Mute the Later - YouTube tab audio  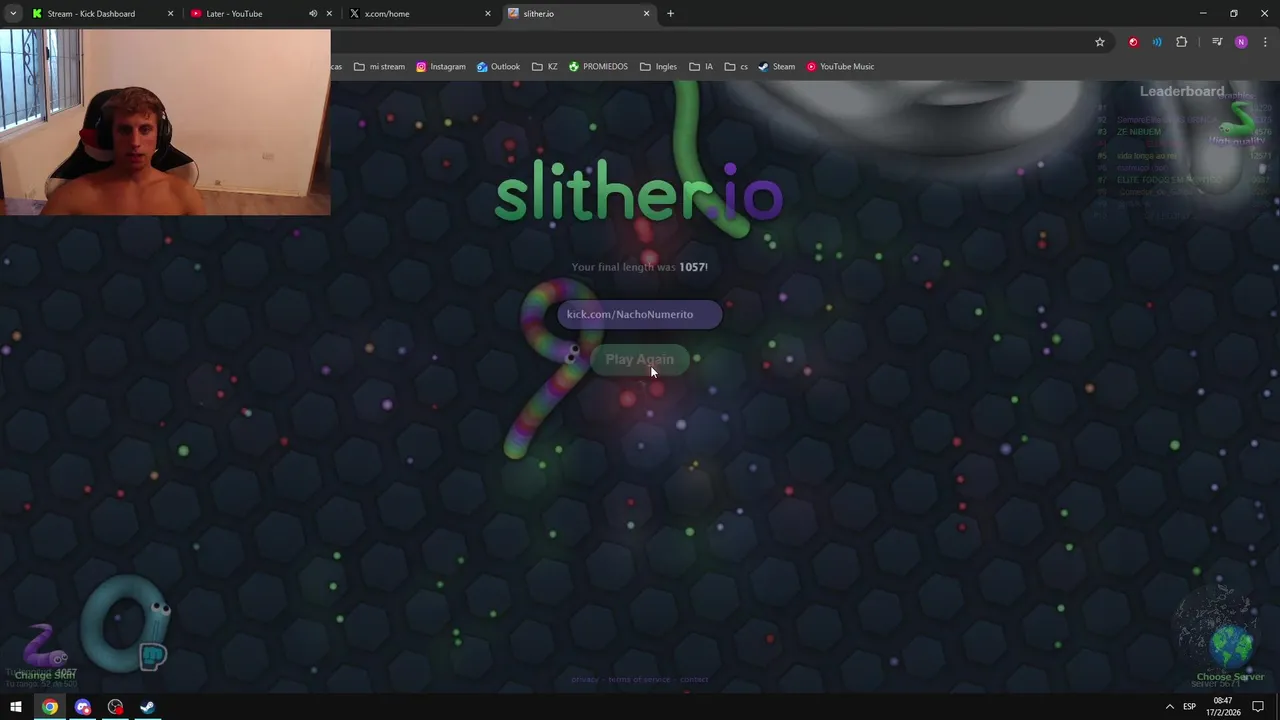click(x=313, y=14)
